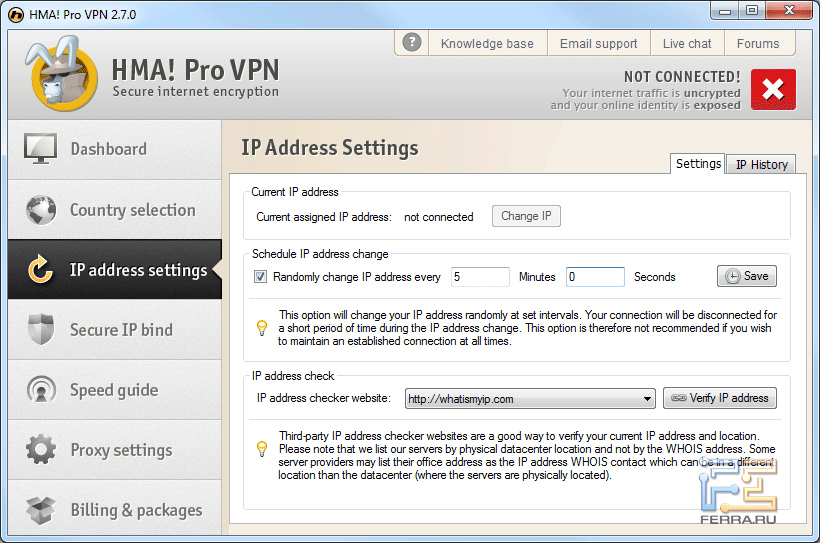
Task: Click the Billing & packages box icon
Action: click(42, 510)
